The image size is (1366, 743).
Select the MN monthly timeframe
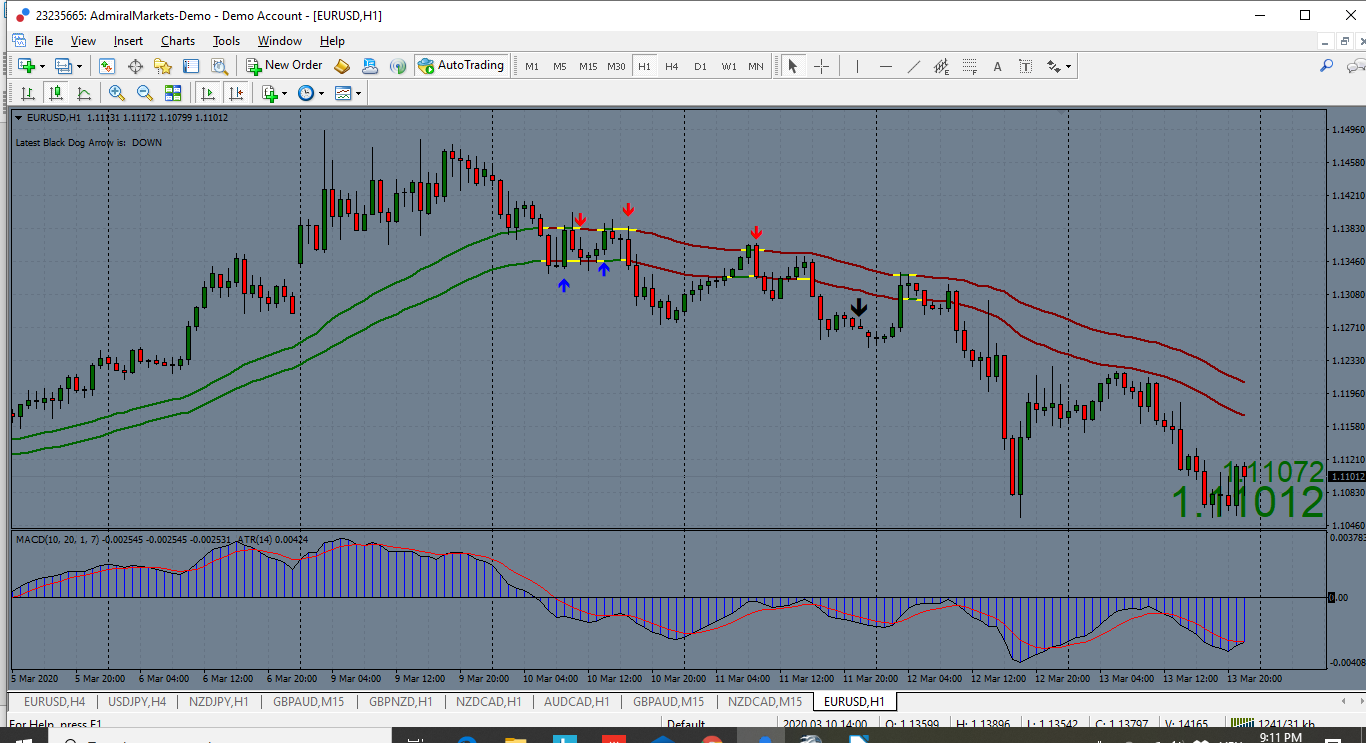coord(756,66)
